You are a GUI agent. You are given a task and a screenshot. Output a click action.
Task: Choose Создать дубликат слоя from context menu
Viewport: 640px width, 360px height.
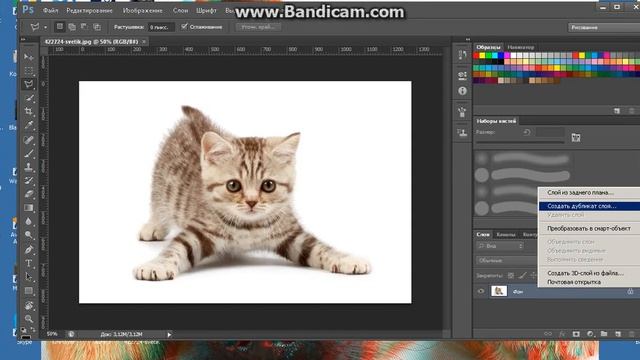click(x=589, y=206)
